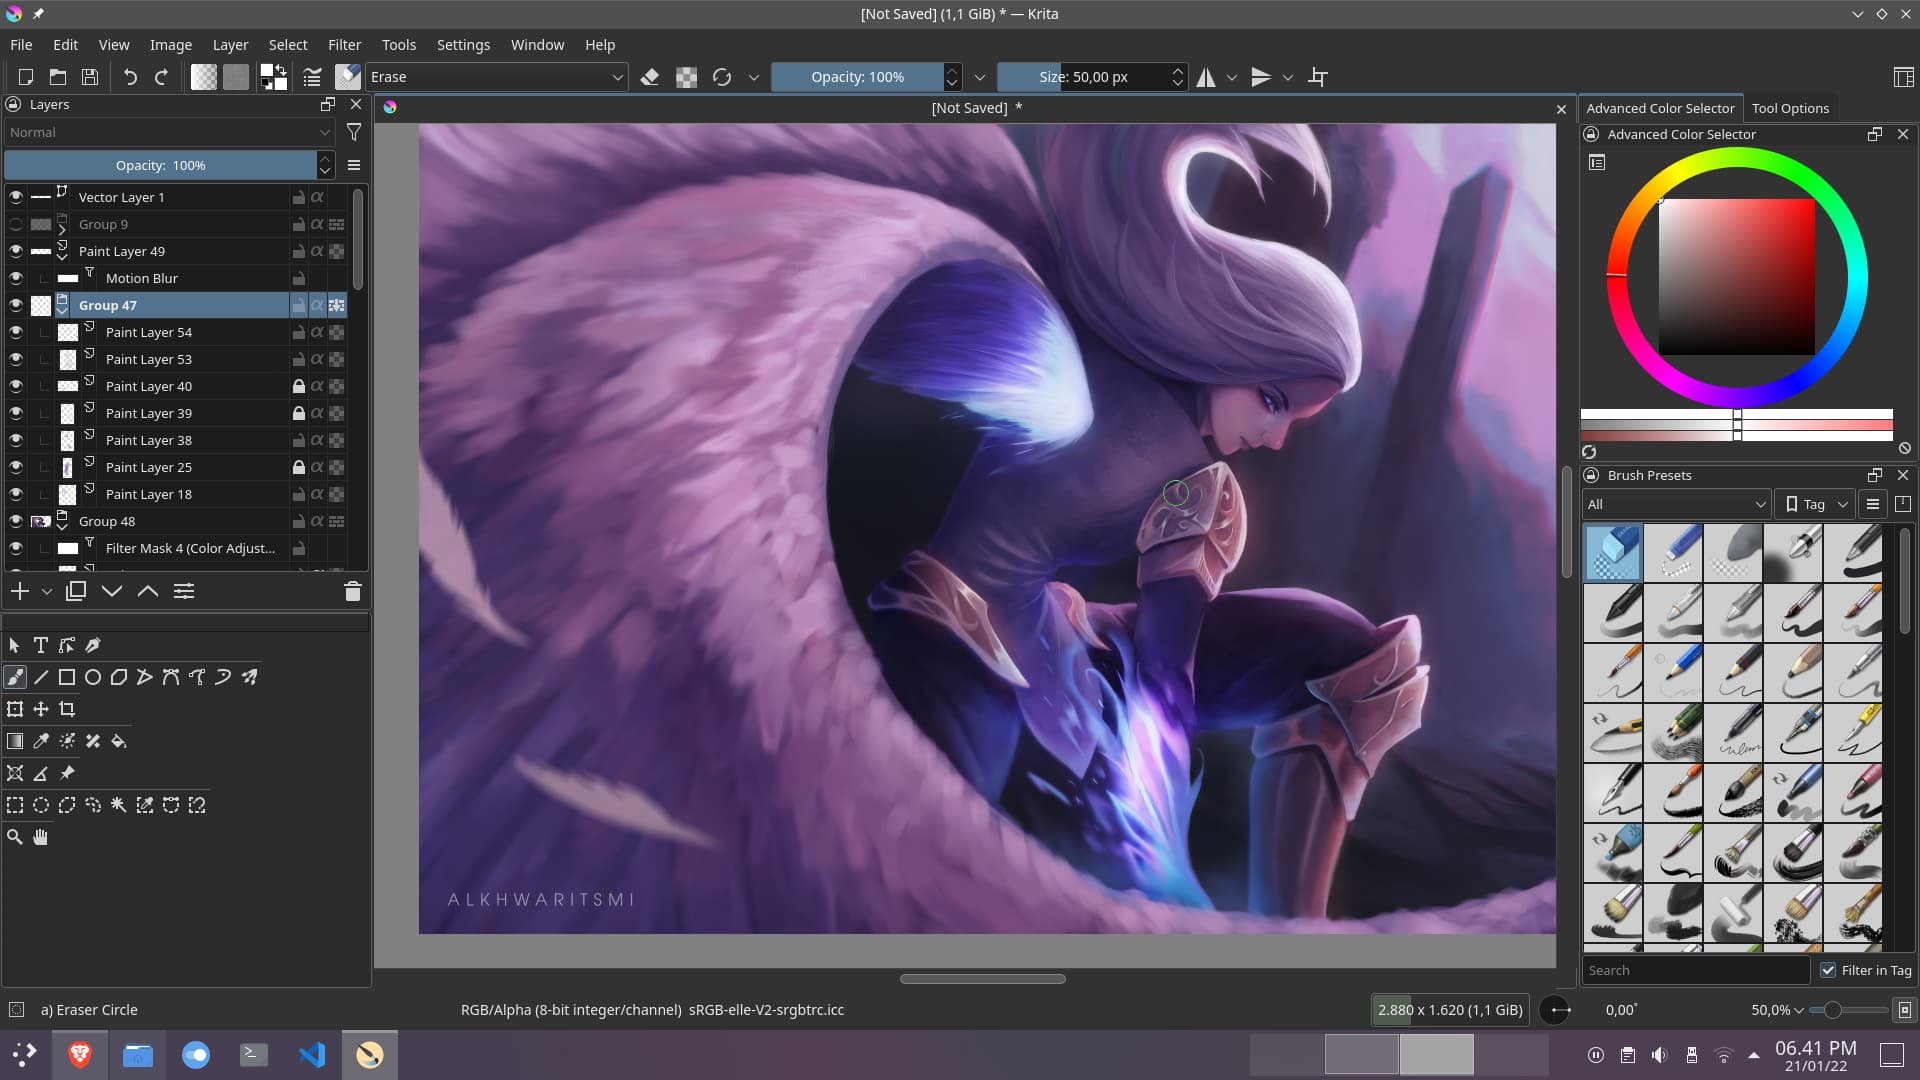Move layer up arrow button
Viewport: 1920px width, 1080px height.
148,591
